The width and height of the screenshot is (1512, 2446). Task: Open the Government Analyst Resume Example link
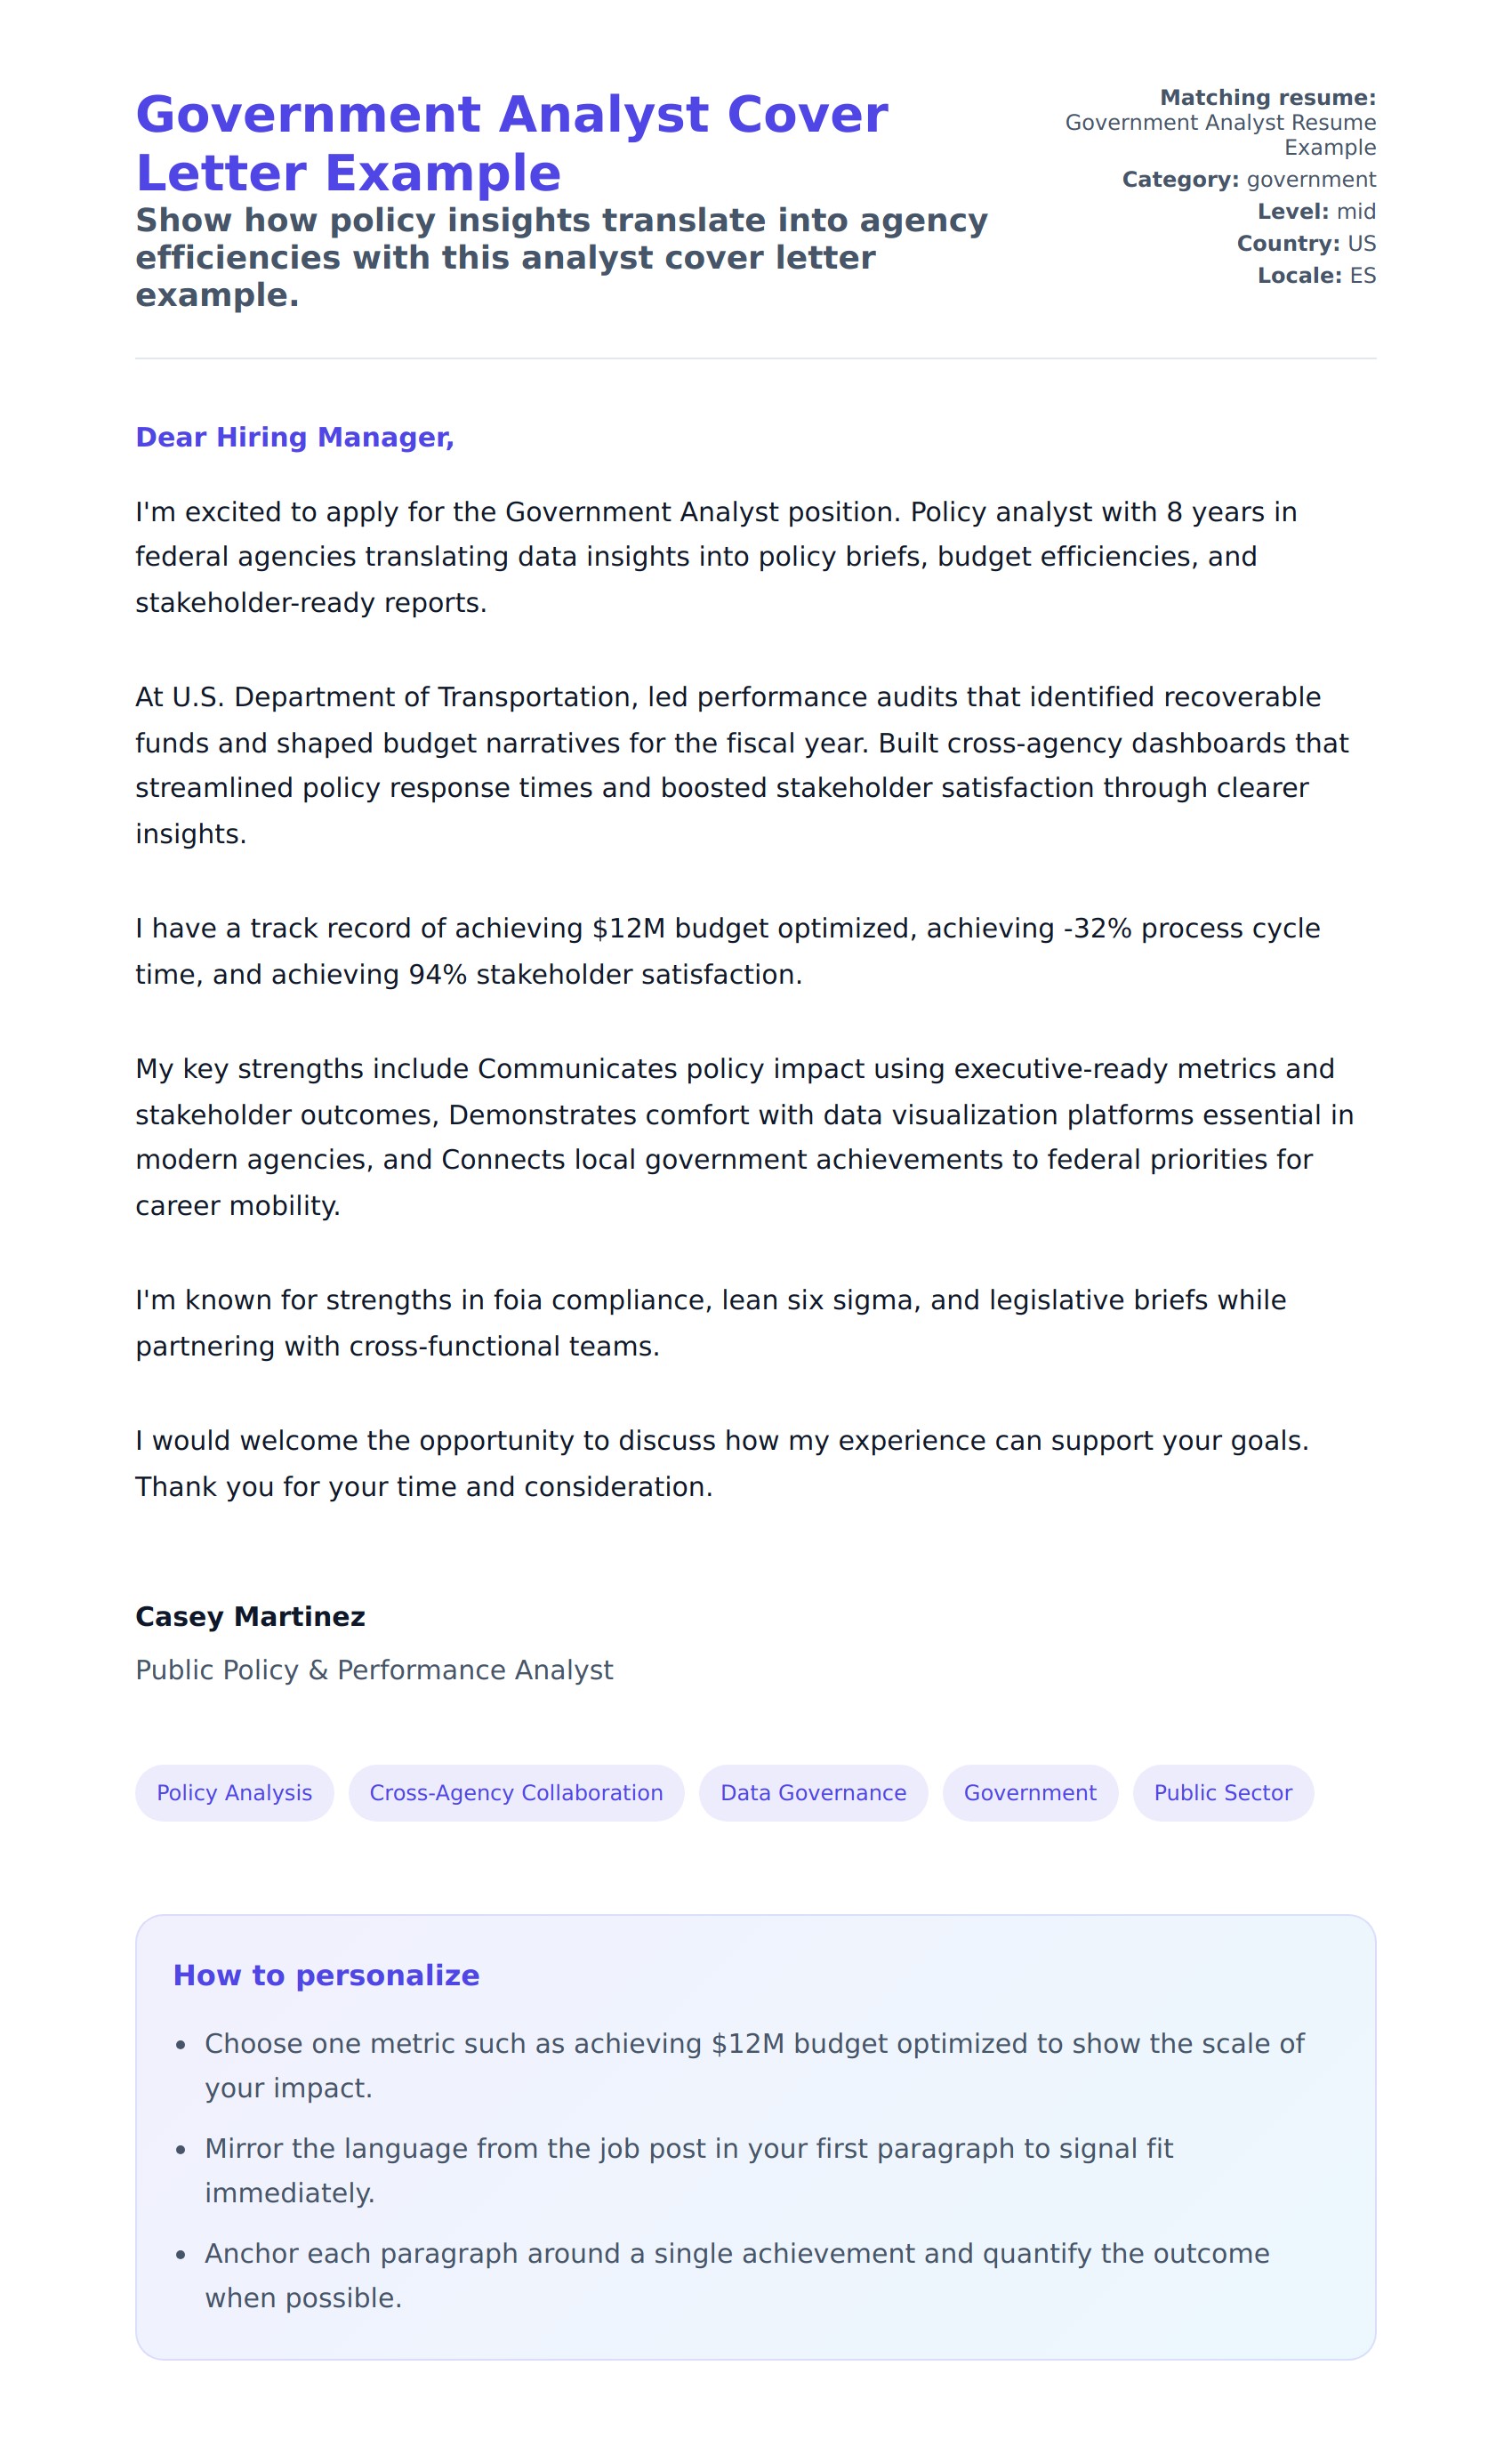point(1219,134)
